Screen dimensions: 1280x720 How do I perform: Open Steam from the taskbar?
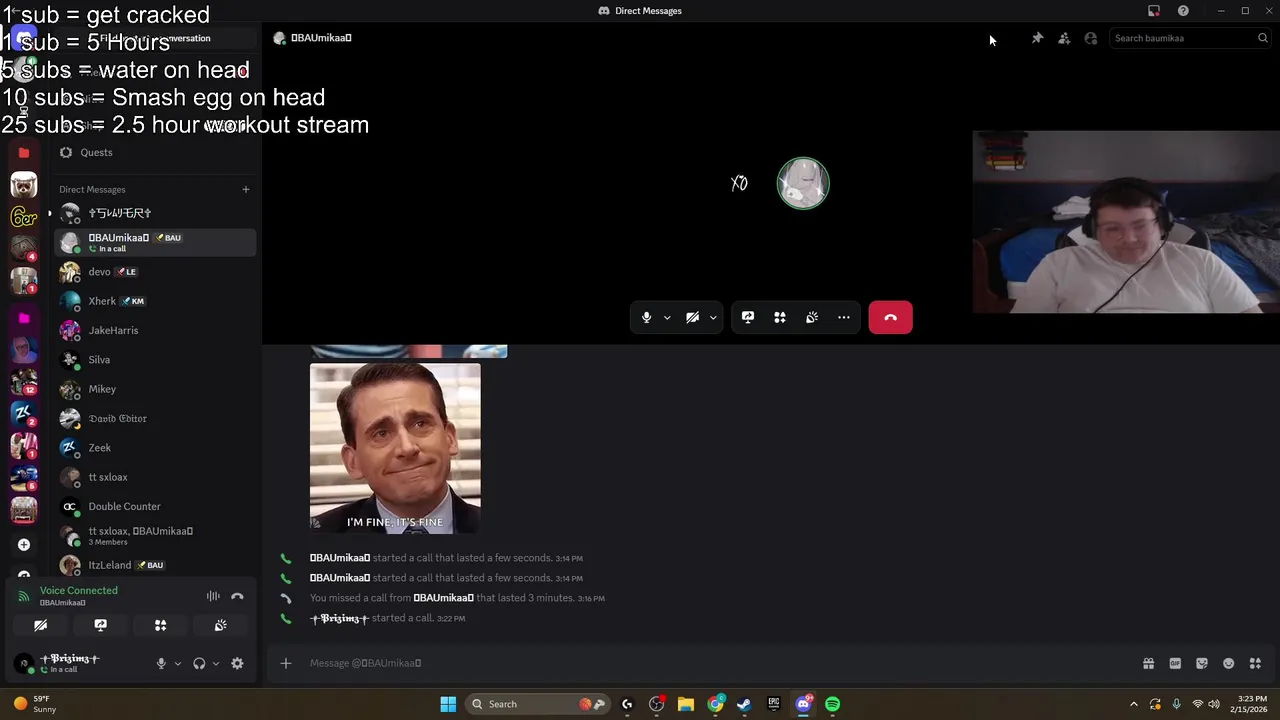[744, 704]
